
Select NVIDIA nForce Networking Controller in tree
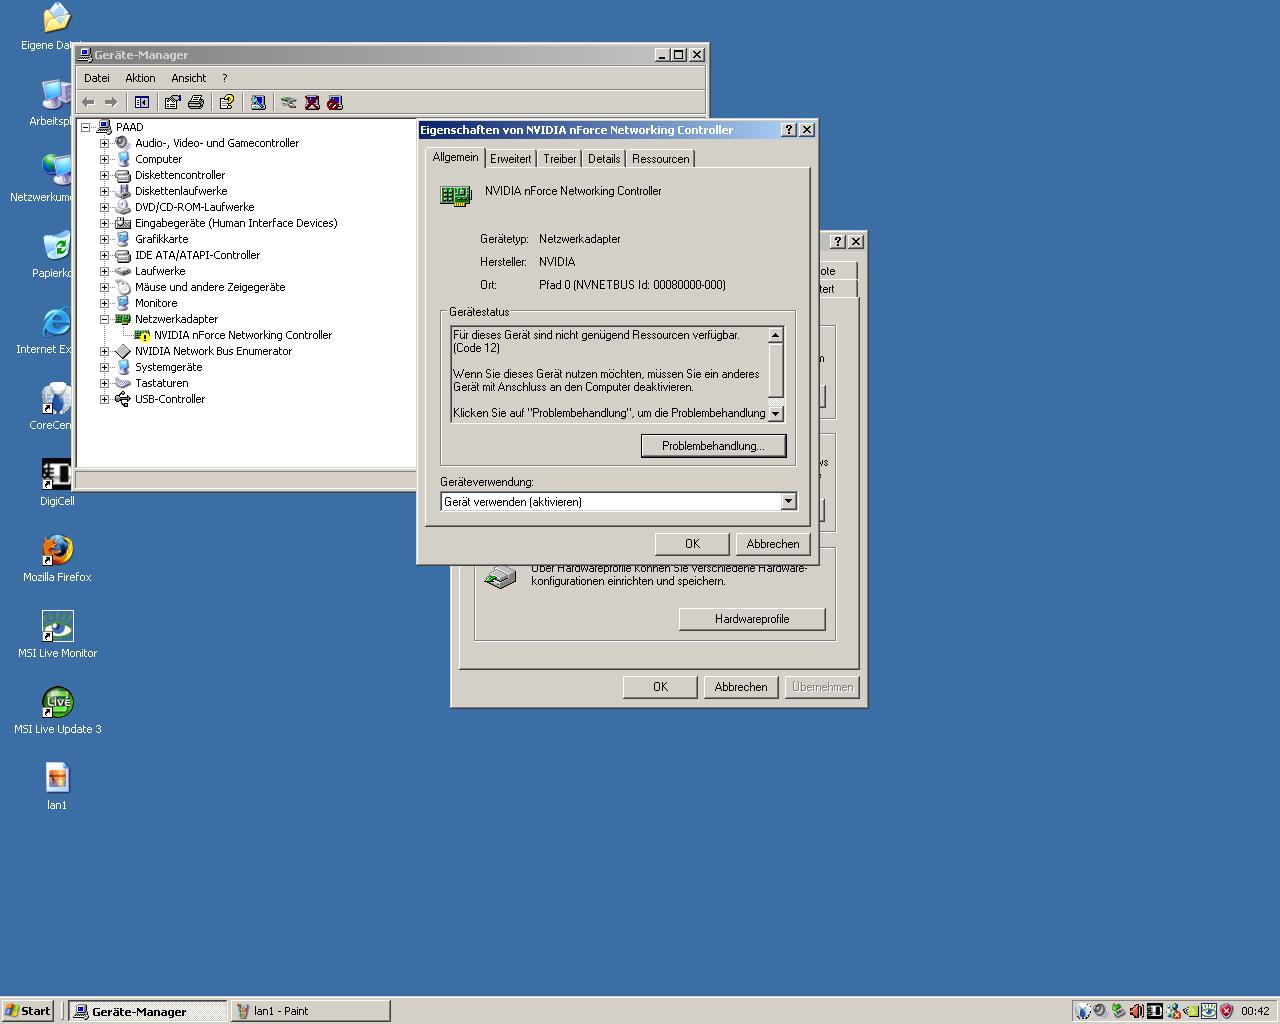click(x=243, y=335)
